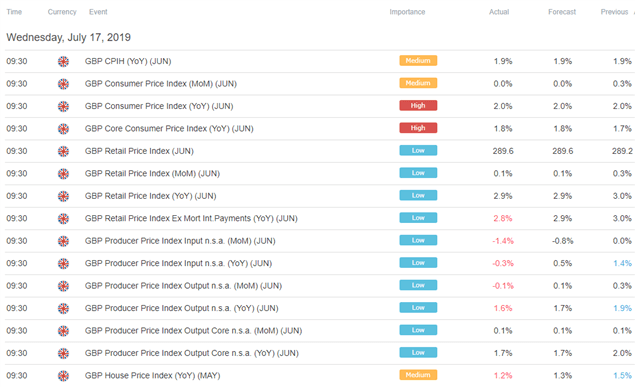The width and height of the screenshot is (635, 387).
Task: Click actual value 2.8% in Ex Mort row
Action: (503, 219)
